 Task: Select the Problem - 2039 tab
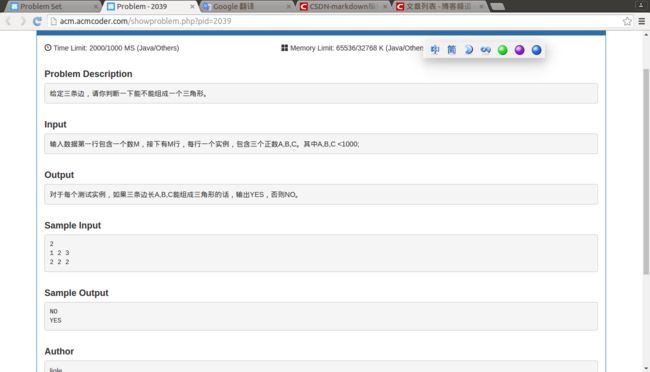click(x=150, y=7)
